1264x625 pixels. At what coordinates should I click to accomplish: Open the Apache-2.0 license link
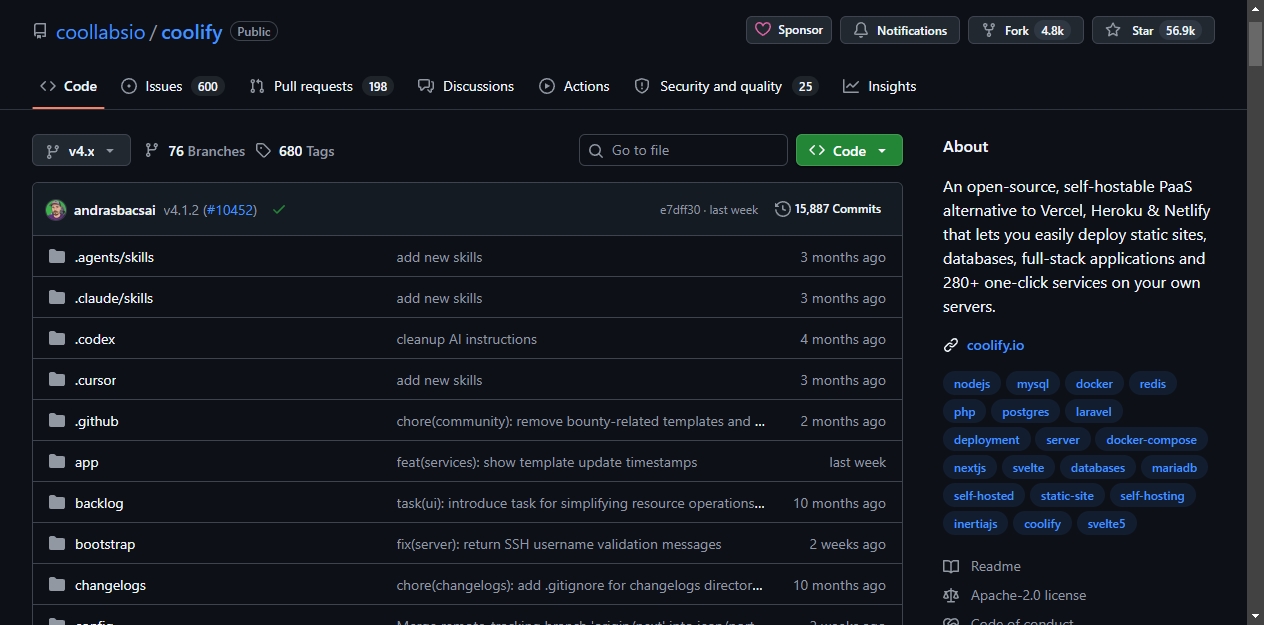(1028, 595)
